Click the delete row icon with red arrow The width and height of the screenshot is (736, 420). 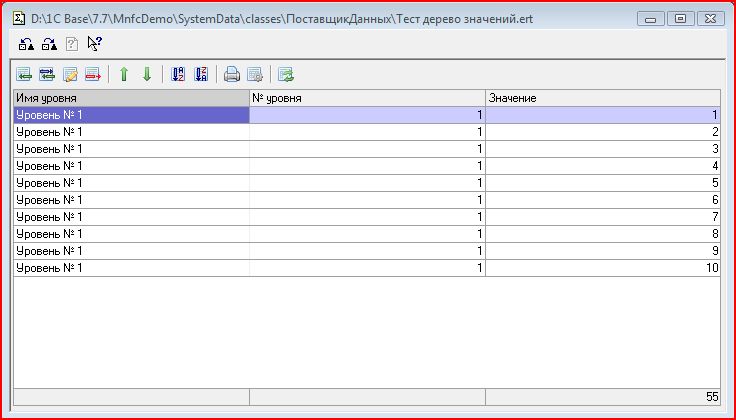coord(93,74)
